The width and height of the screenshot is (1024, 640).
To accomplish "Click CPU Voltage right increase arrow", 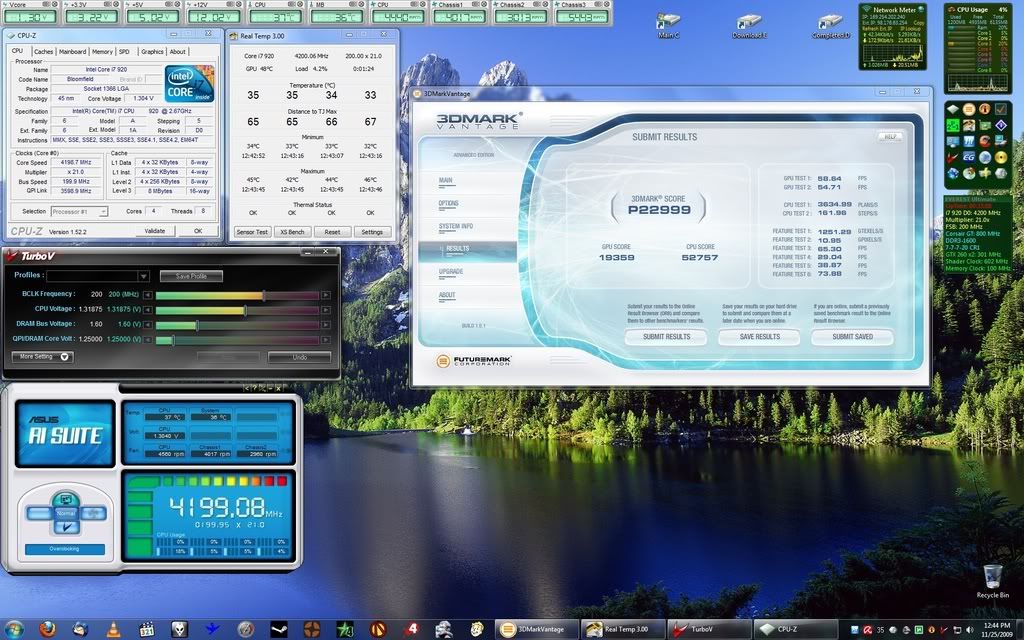I will tap(325, 310).
